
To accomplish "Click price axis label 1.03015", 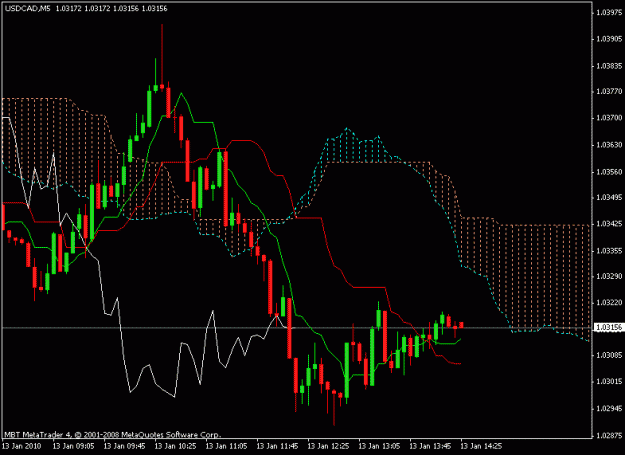I will tap(609, 382).
